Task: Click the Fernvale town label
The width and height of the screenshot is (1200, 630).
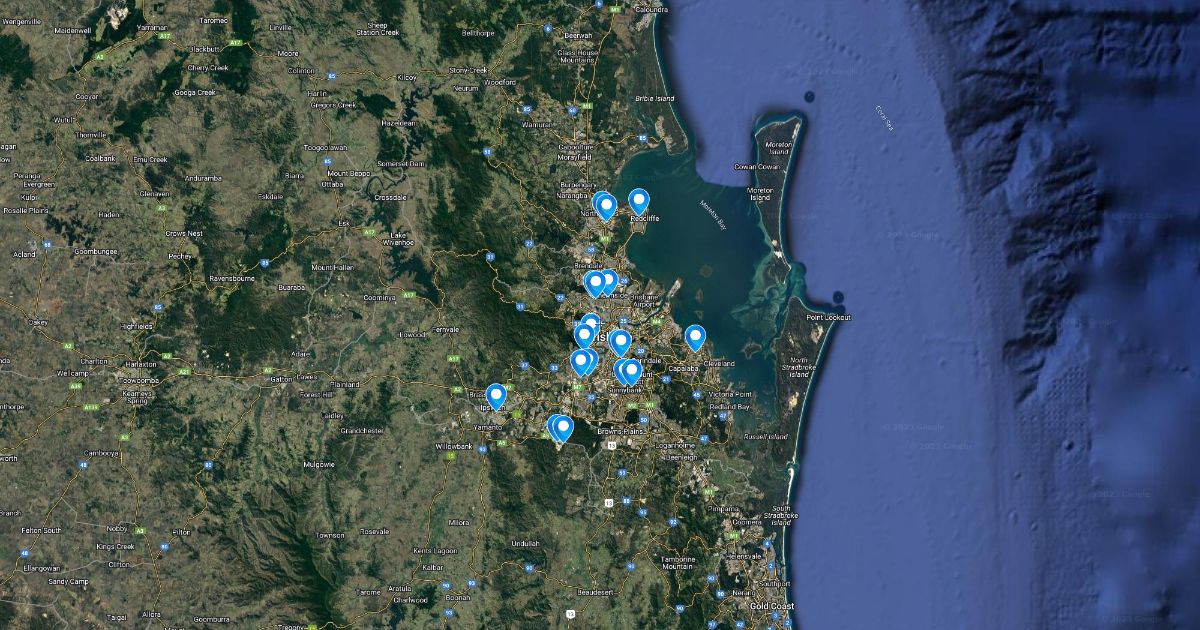Action: 445,329
